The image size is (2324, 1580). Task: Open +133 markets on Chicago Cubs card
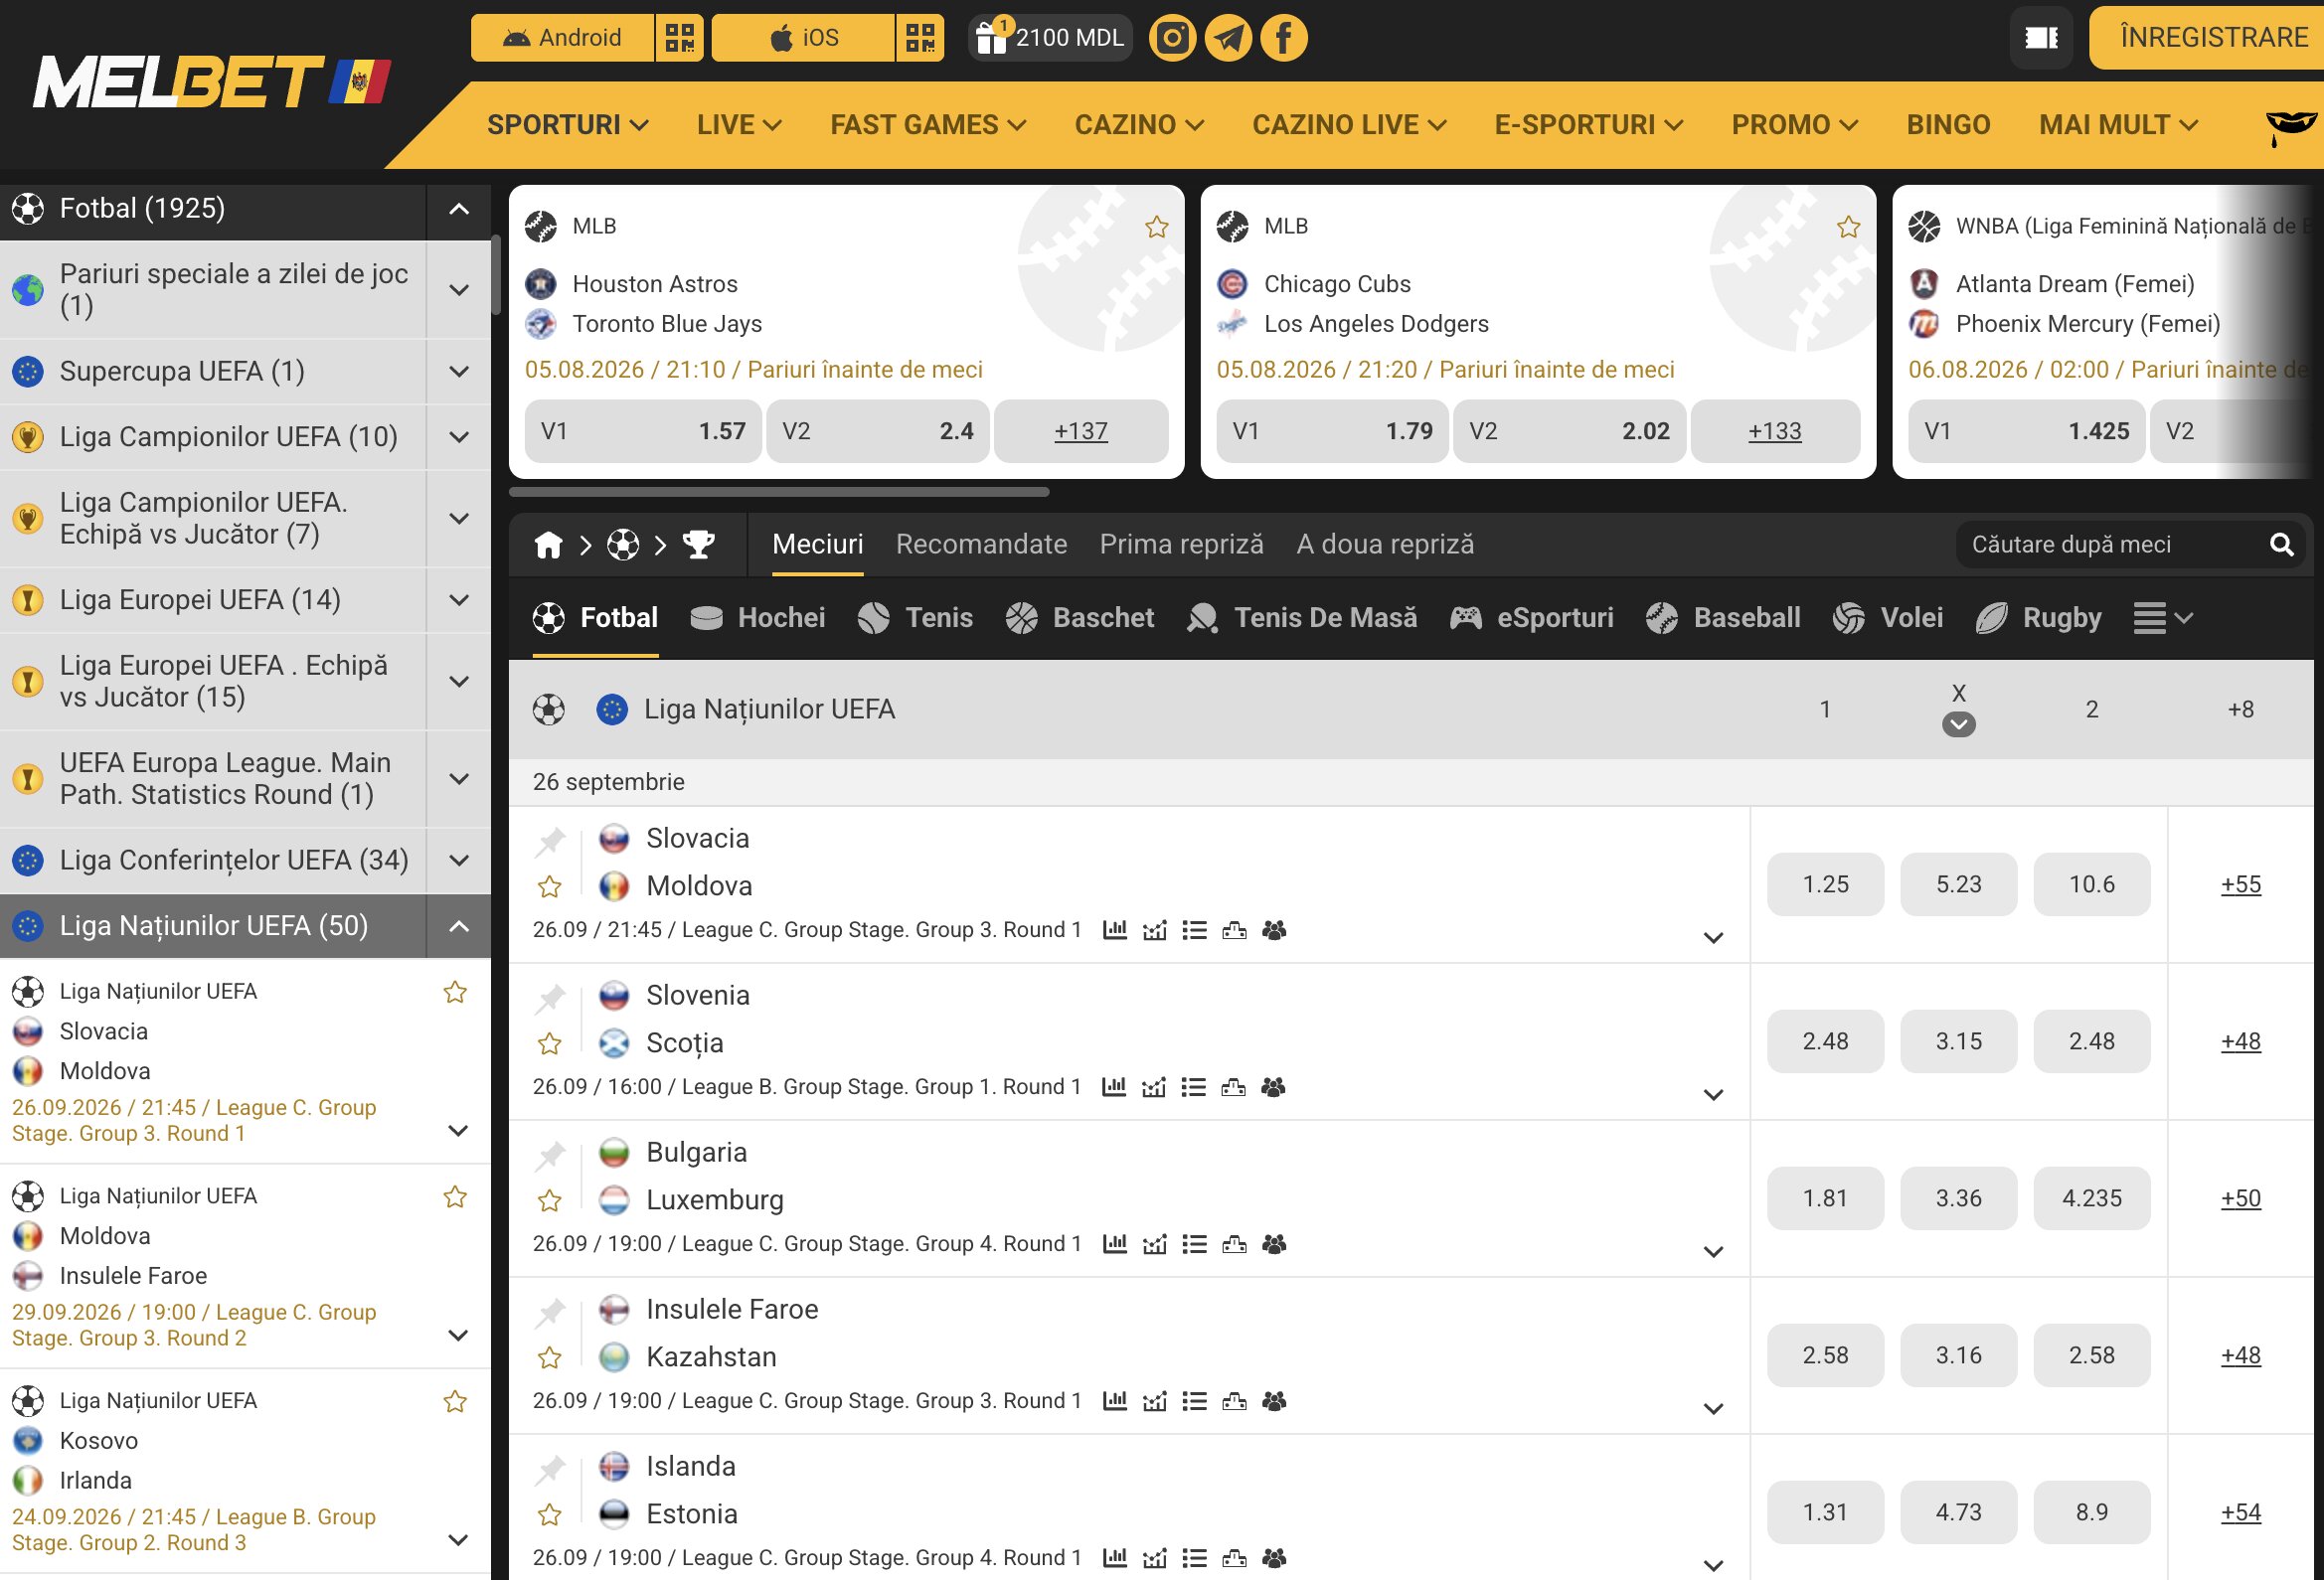click(x=1775, y=432)
